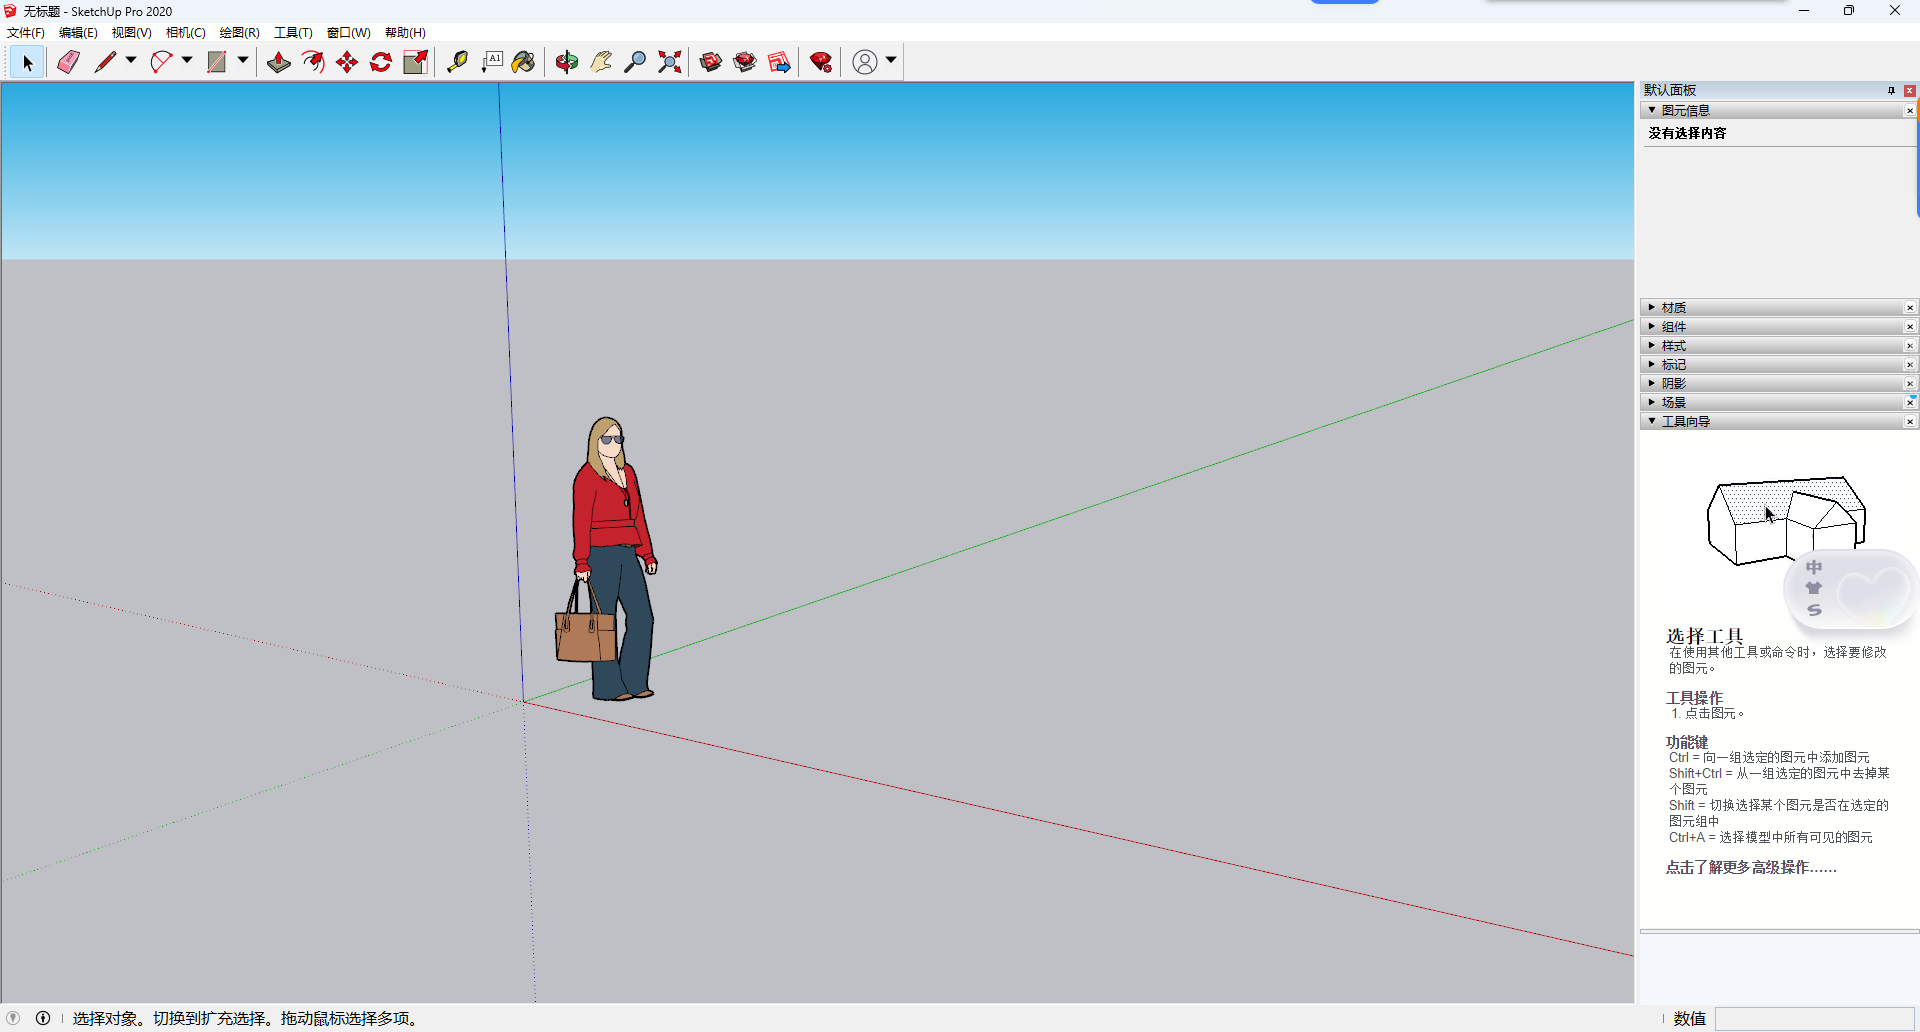Activate the Pan tool
This screenshot has width=1920, height=1032.
point(599,61)
